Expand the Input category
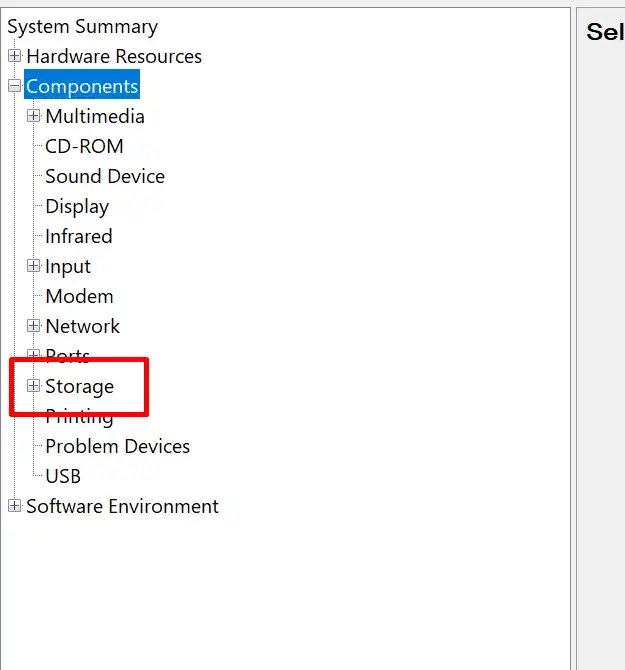The width and height of the screenshot is (625, 670). [33, 266]
